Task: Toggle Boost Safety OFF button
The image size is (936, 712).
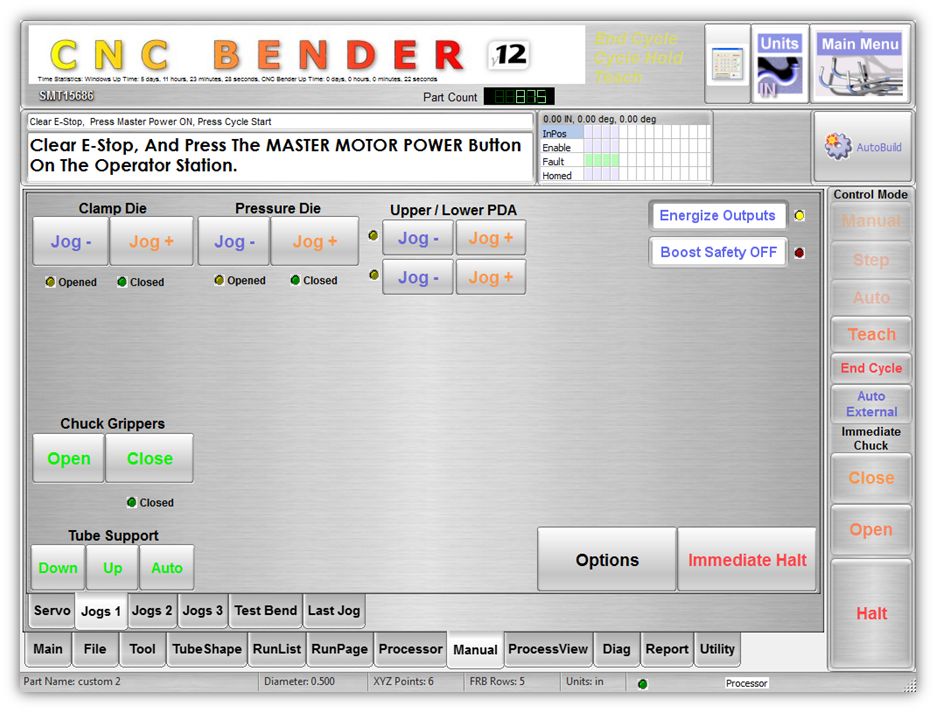Action: [x=717, y=252]
